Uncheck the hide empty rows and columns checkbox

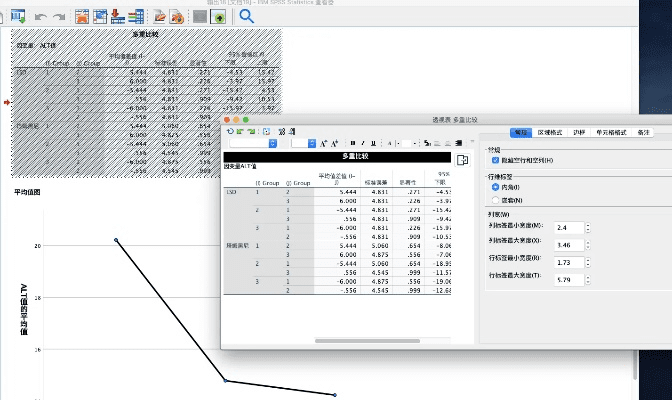pyautogui.click(x=496, y=160)
